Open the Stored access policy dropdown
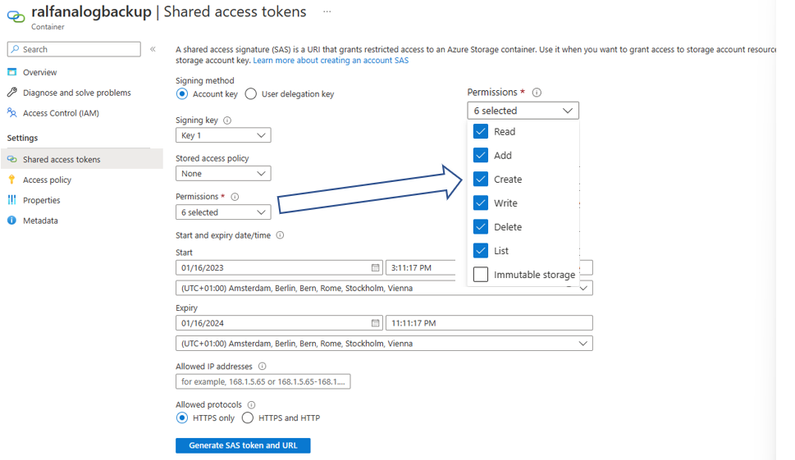 pos(223,173)
